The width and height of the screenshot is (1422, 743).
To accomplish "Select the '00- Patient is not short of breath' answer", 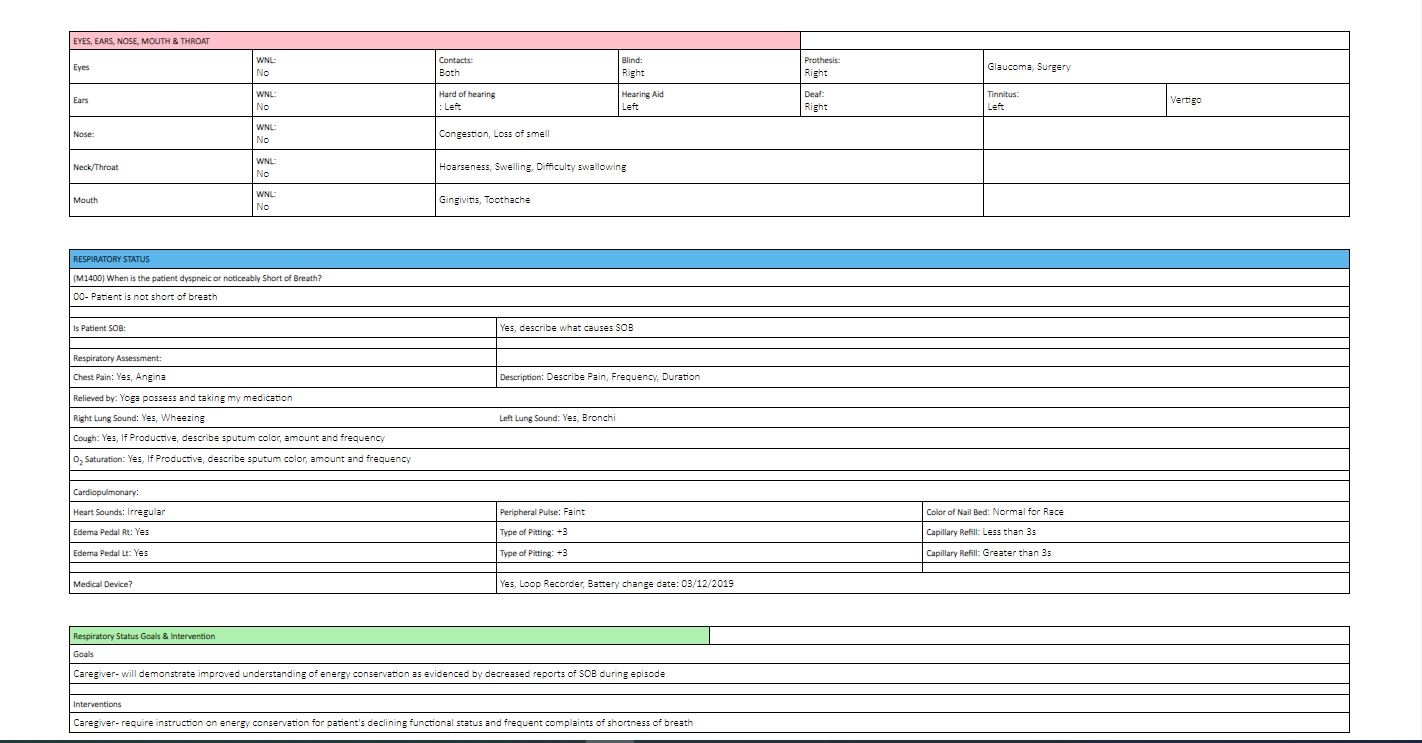I will [x=145, y=297].
